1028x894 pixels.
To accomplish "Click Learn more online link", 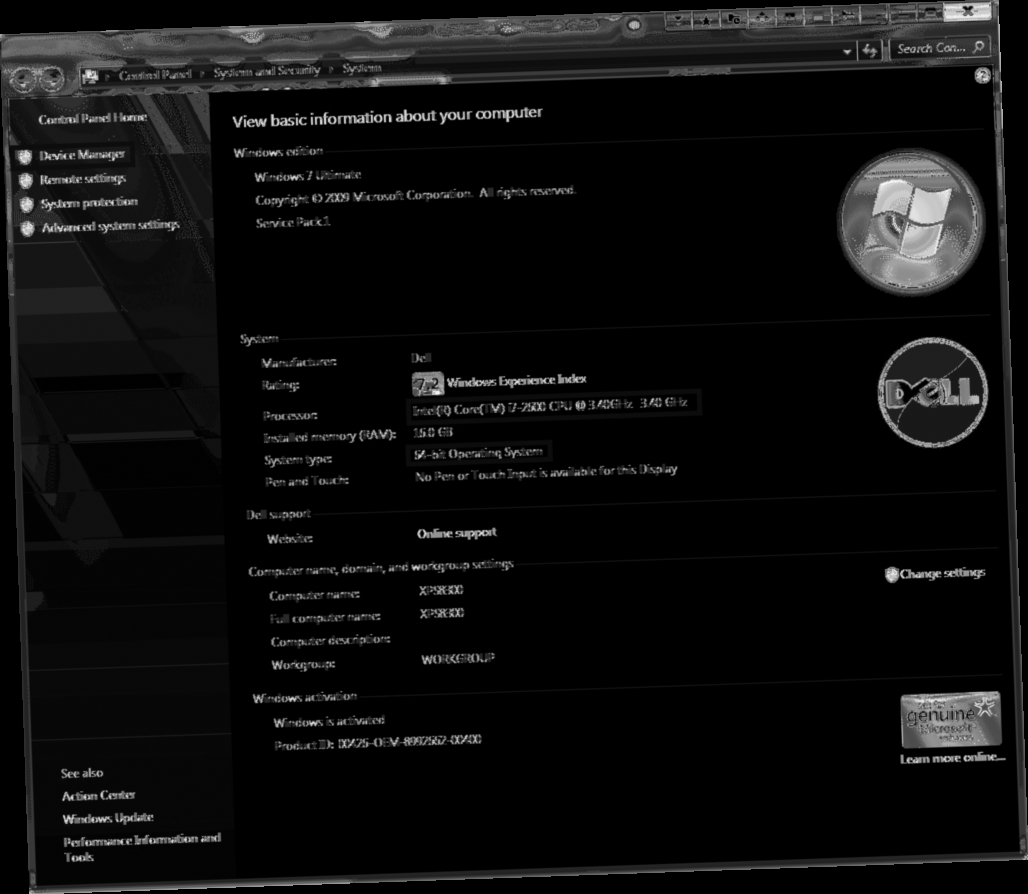I will pos(953,758).
